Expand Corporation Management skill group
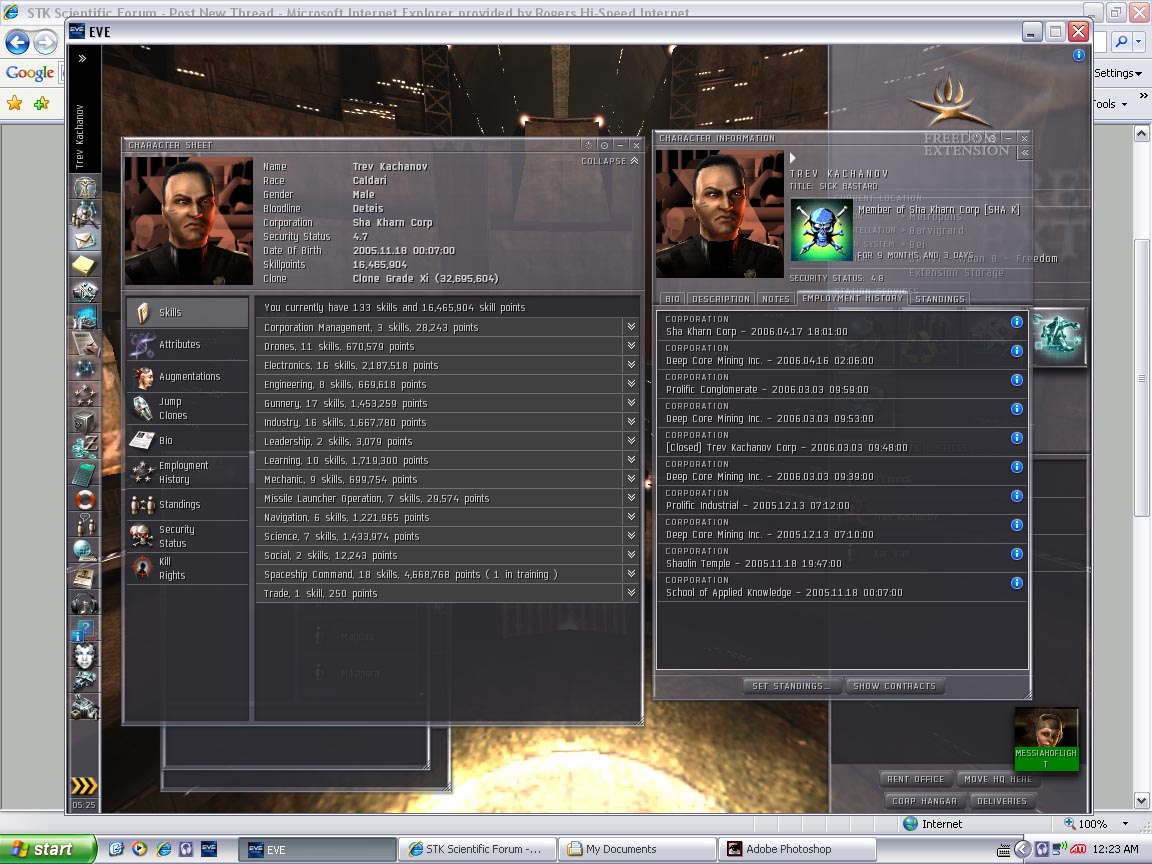This screenshot has height=864, width=1152. coord(631,326)
